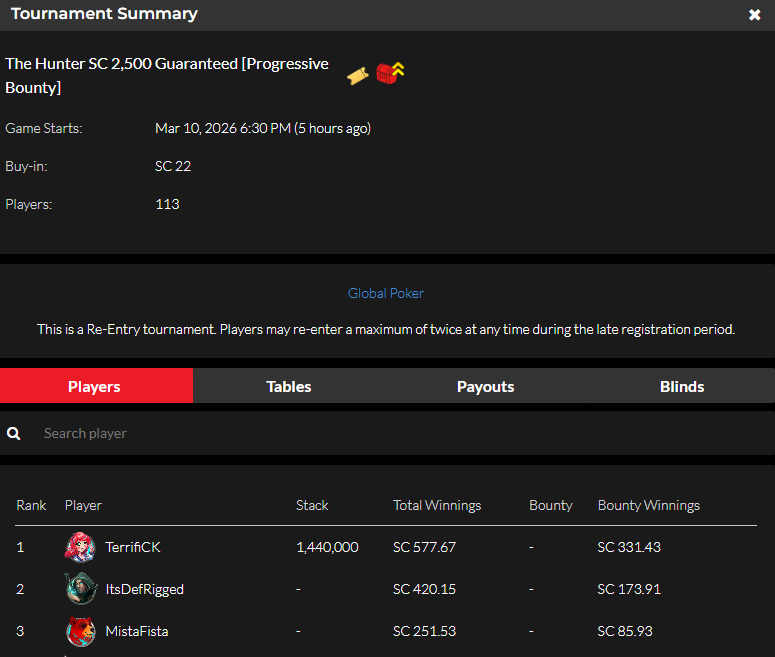Open MistaFista's bear avatar

tap(81, 631)
